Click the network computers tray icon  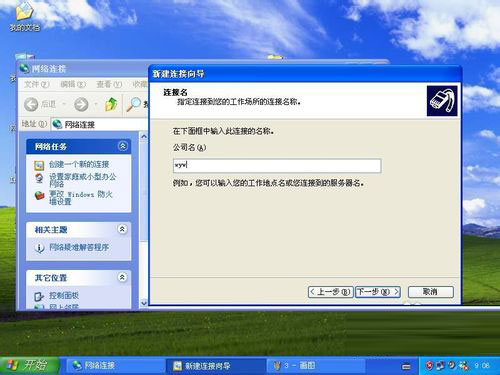click(x=440, y=366)
